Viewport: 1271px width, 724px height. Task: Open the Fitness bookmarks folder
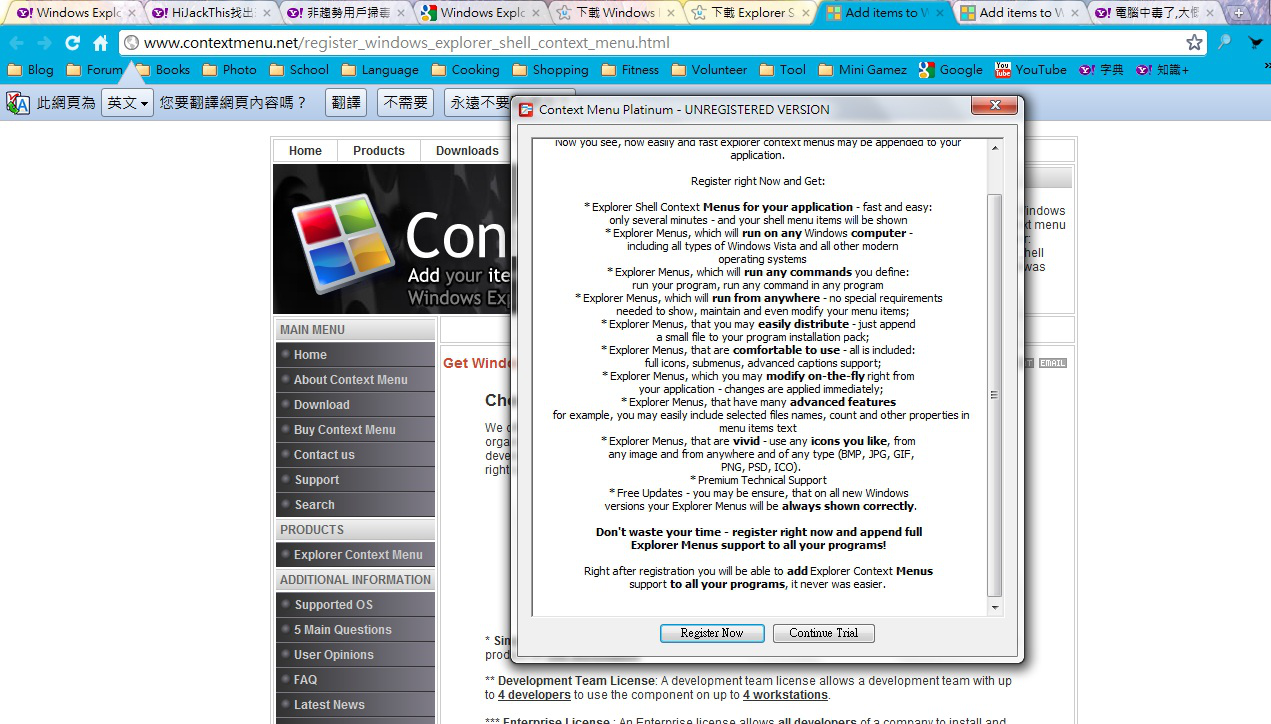630,70
